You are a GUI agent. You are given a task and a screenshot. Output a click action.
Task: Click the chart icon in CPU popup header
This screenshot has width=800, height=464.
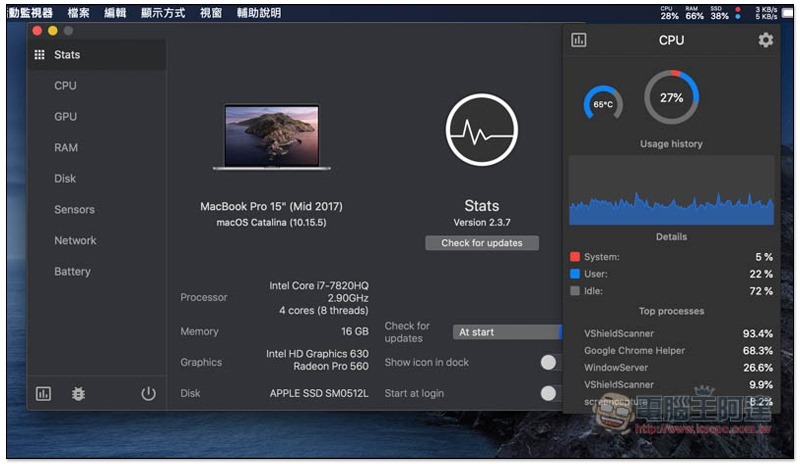(x=579, y=40)
